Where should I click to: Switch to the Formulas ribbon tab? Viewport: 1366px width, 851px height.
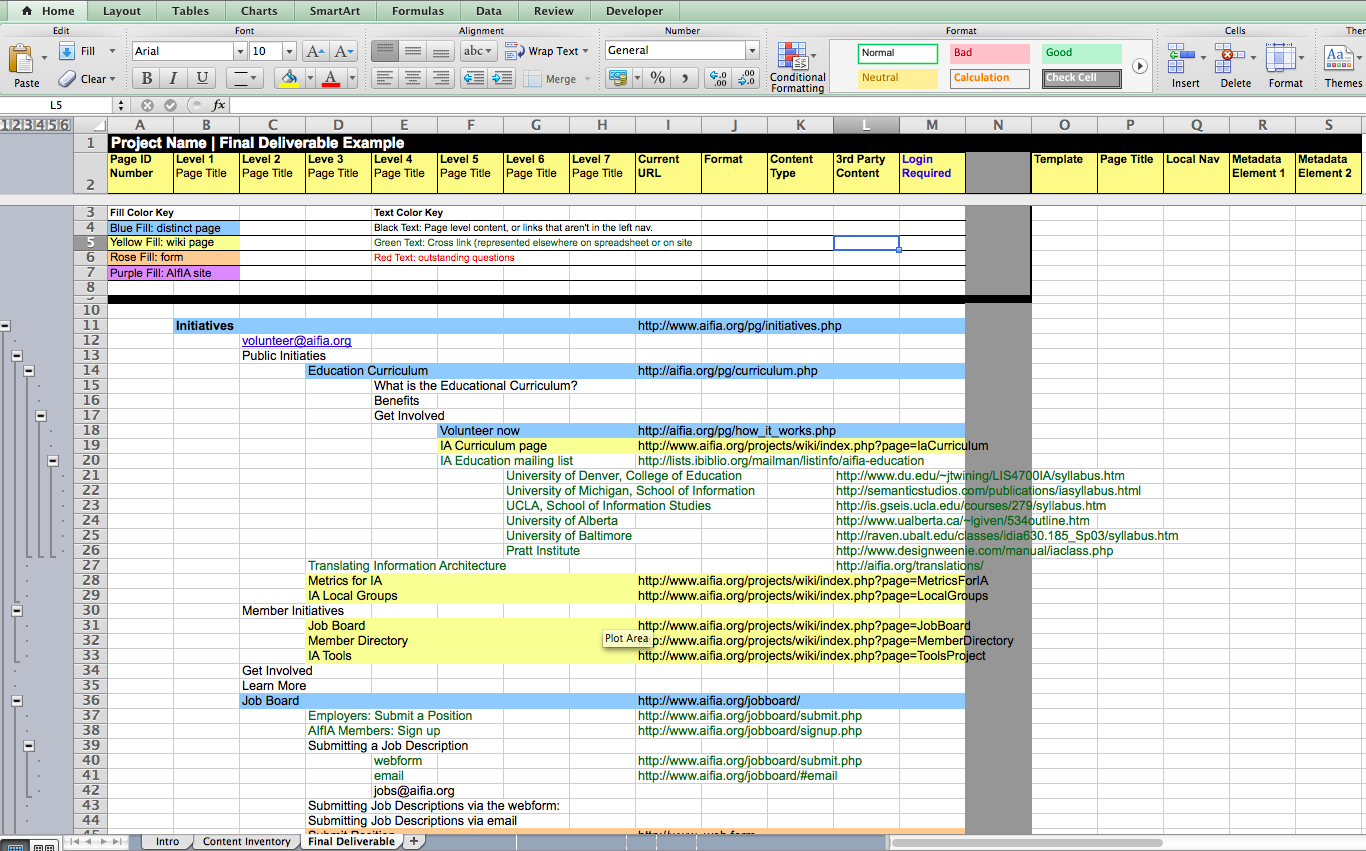coord(418,11)
